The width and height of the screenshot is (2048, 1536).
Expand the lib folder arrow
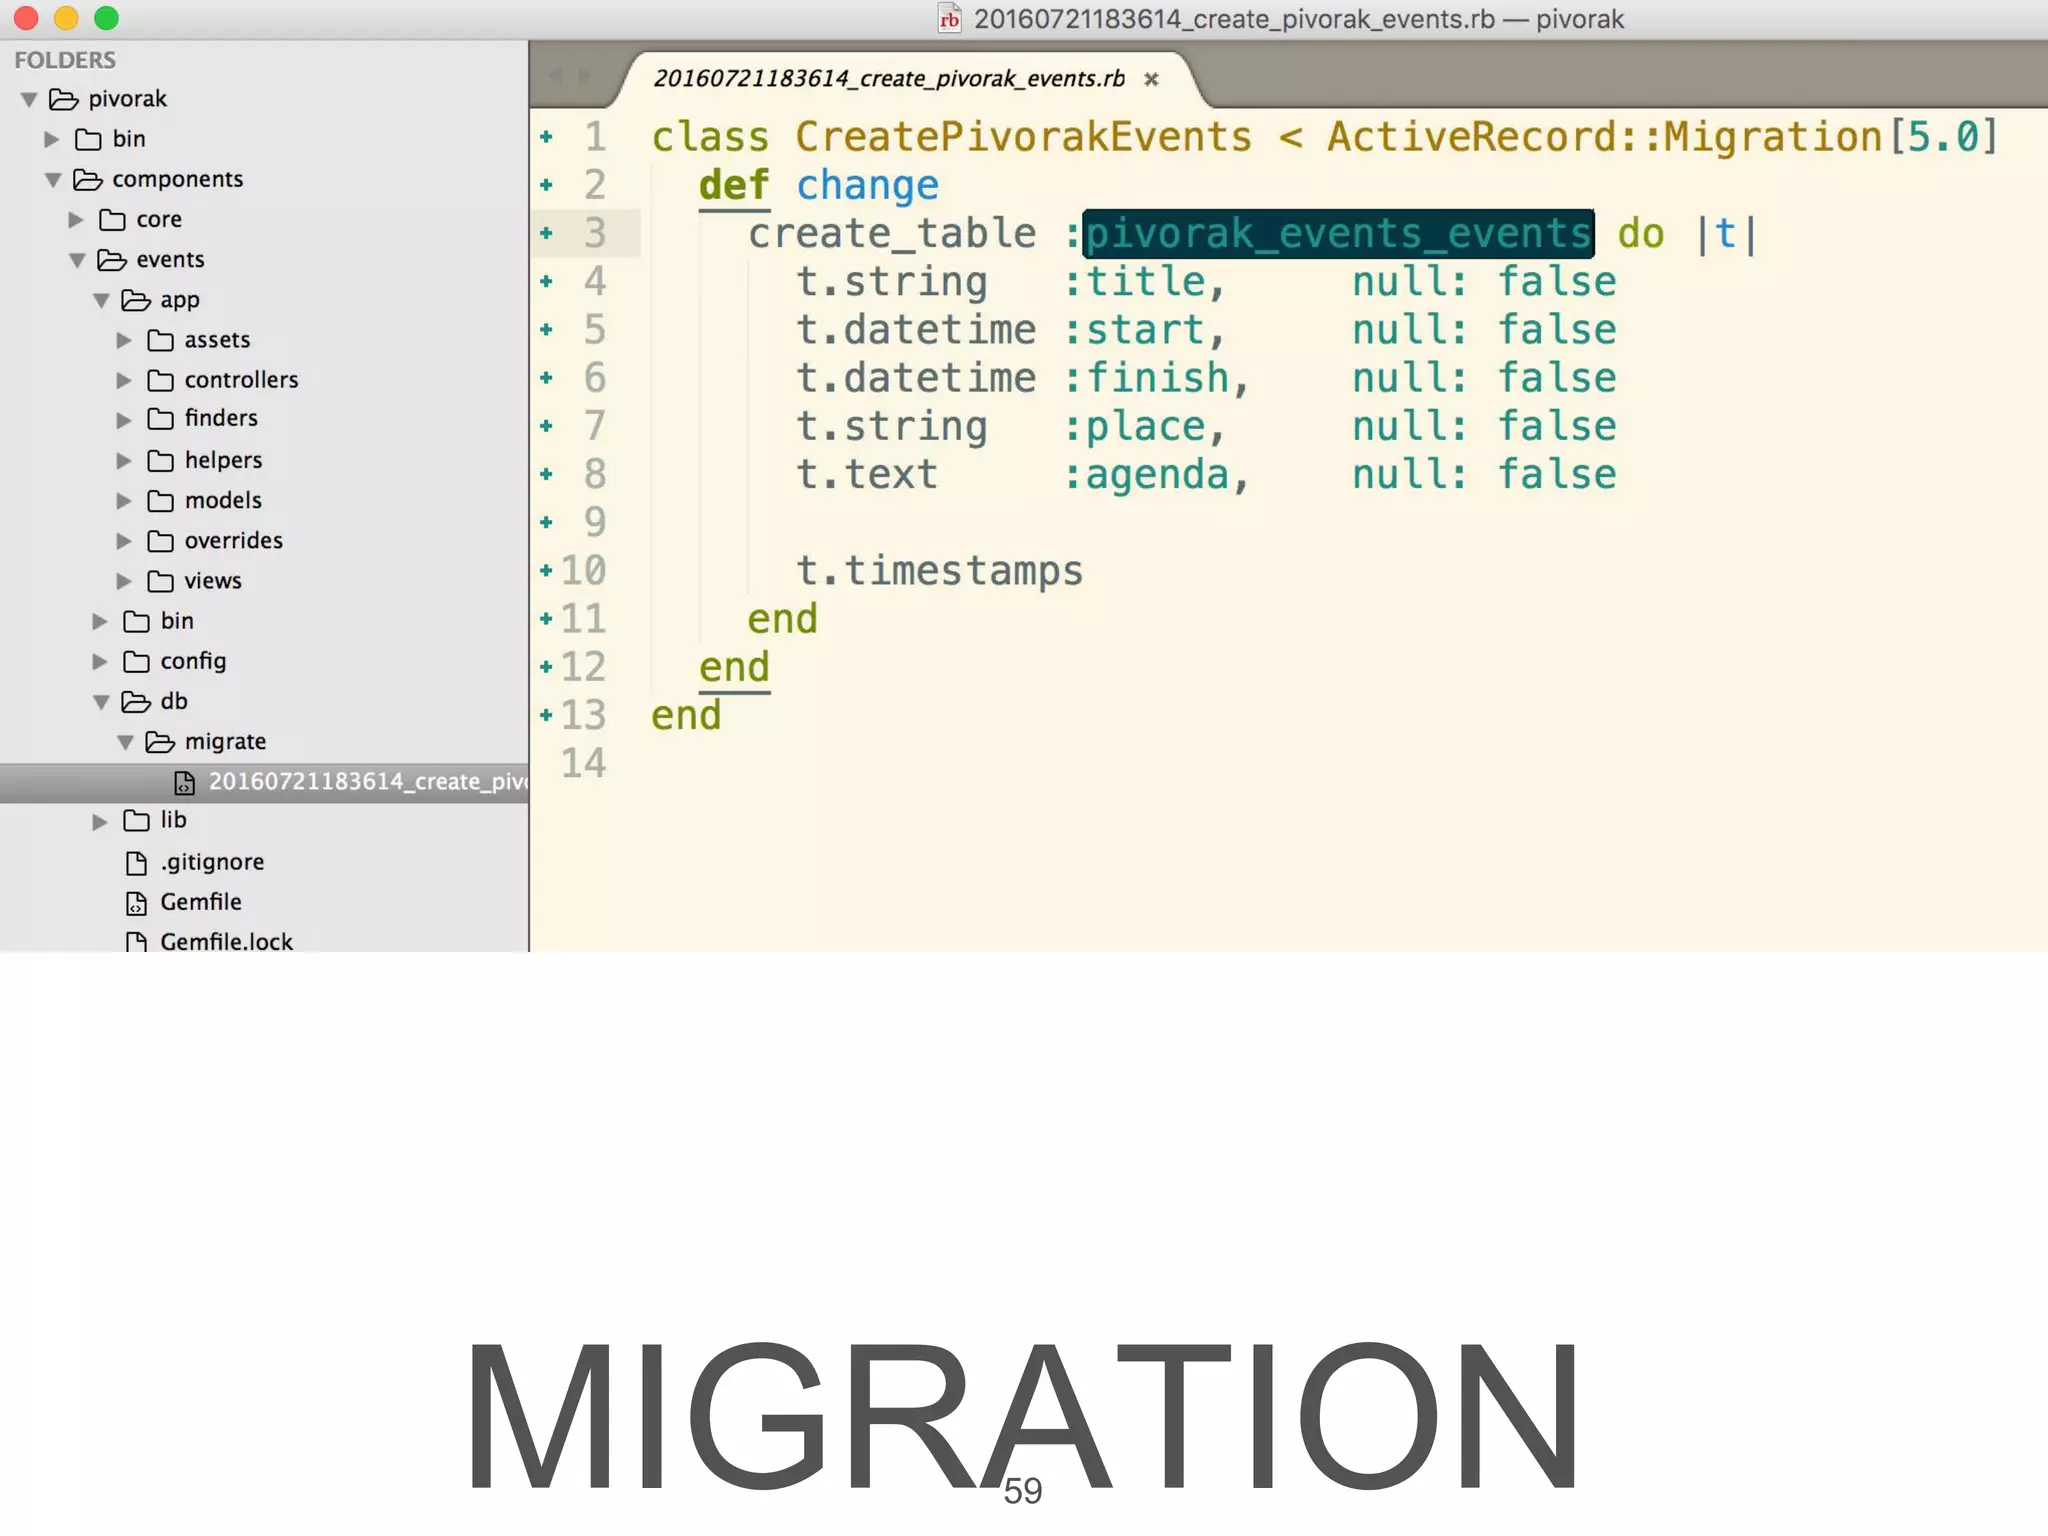[100, 821]
